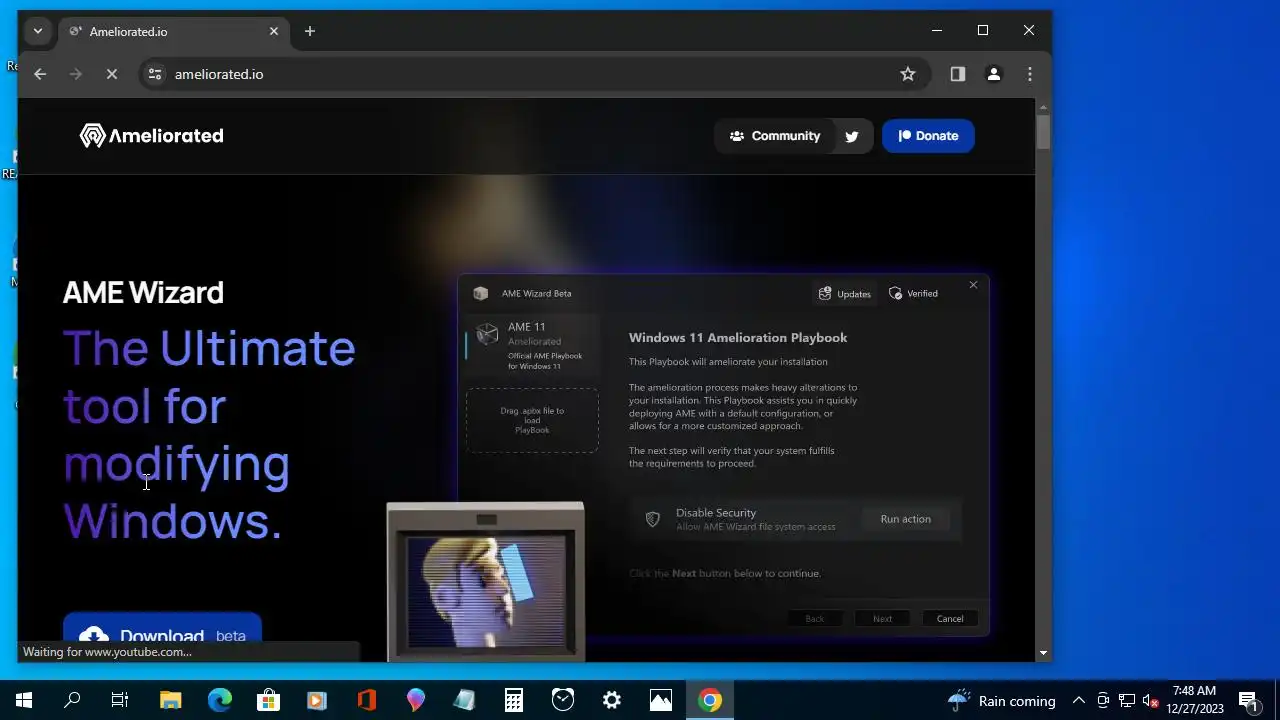This screenshot has height=720, width=1280.
Task: Click Run action for Disable Security
Action: point(905,519)
